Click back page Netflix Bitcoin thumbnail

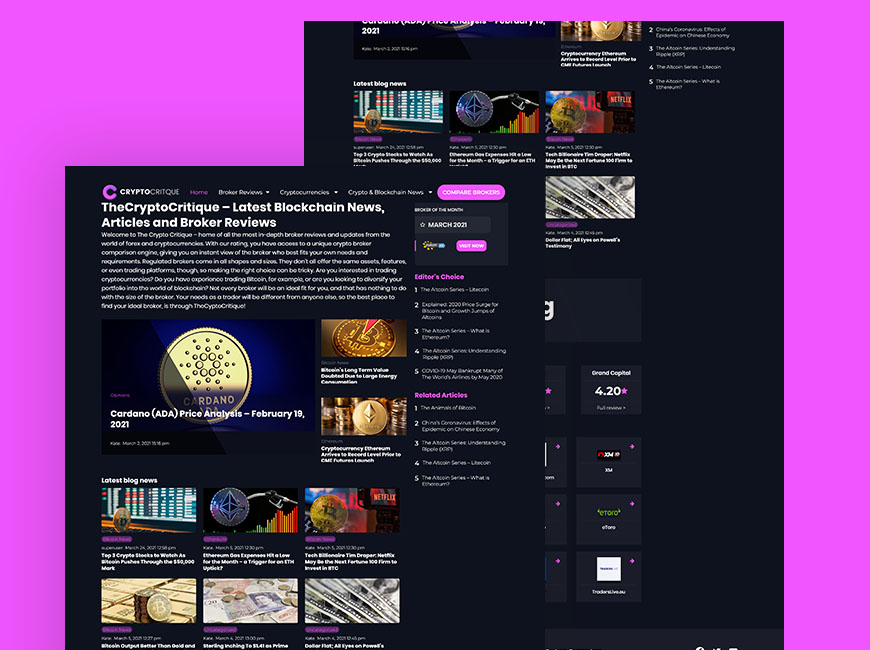pyautogui.click(x=590, y=112)
